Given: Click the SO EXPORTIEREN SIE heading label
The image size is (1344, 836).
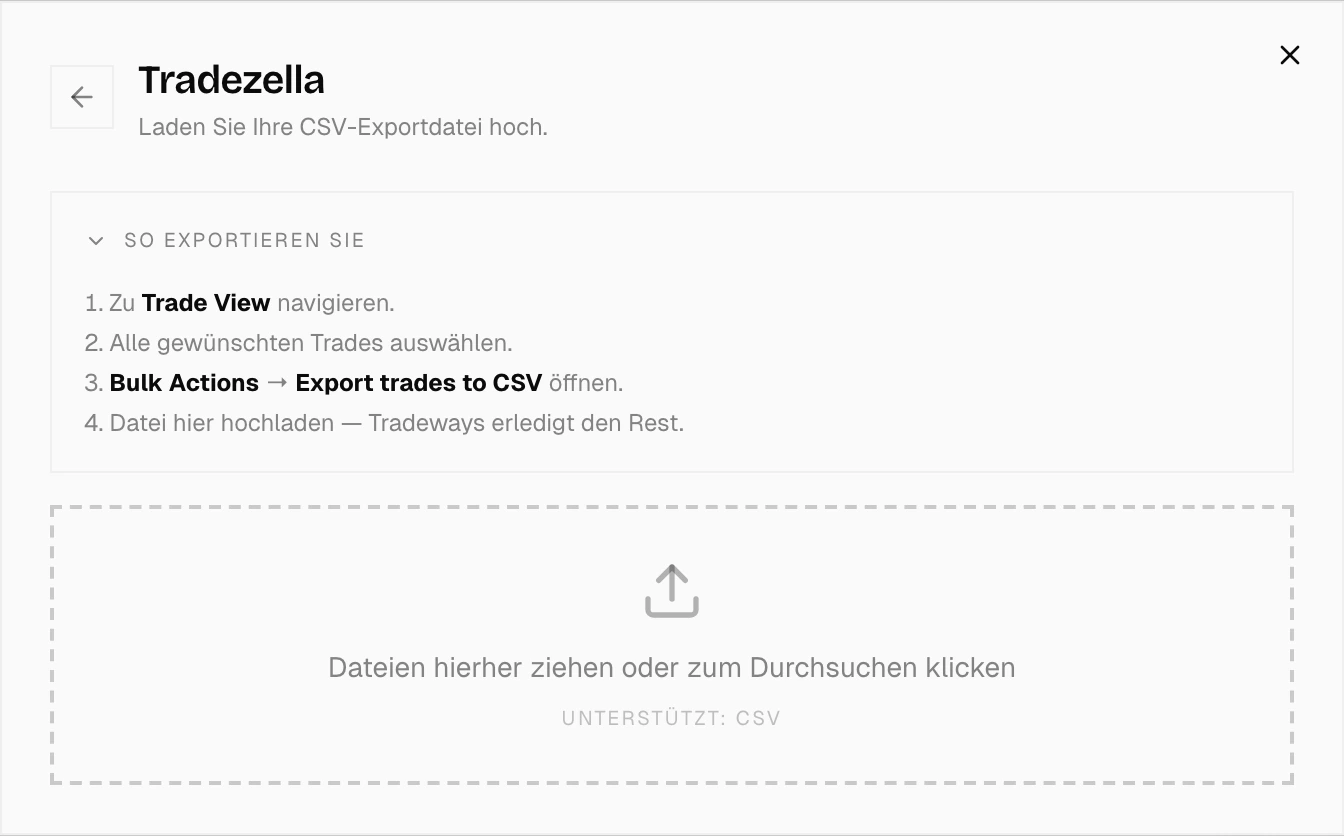Looking at the screenshot, I should pyautogui.click(x=243, y=240).
